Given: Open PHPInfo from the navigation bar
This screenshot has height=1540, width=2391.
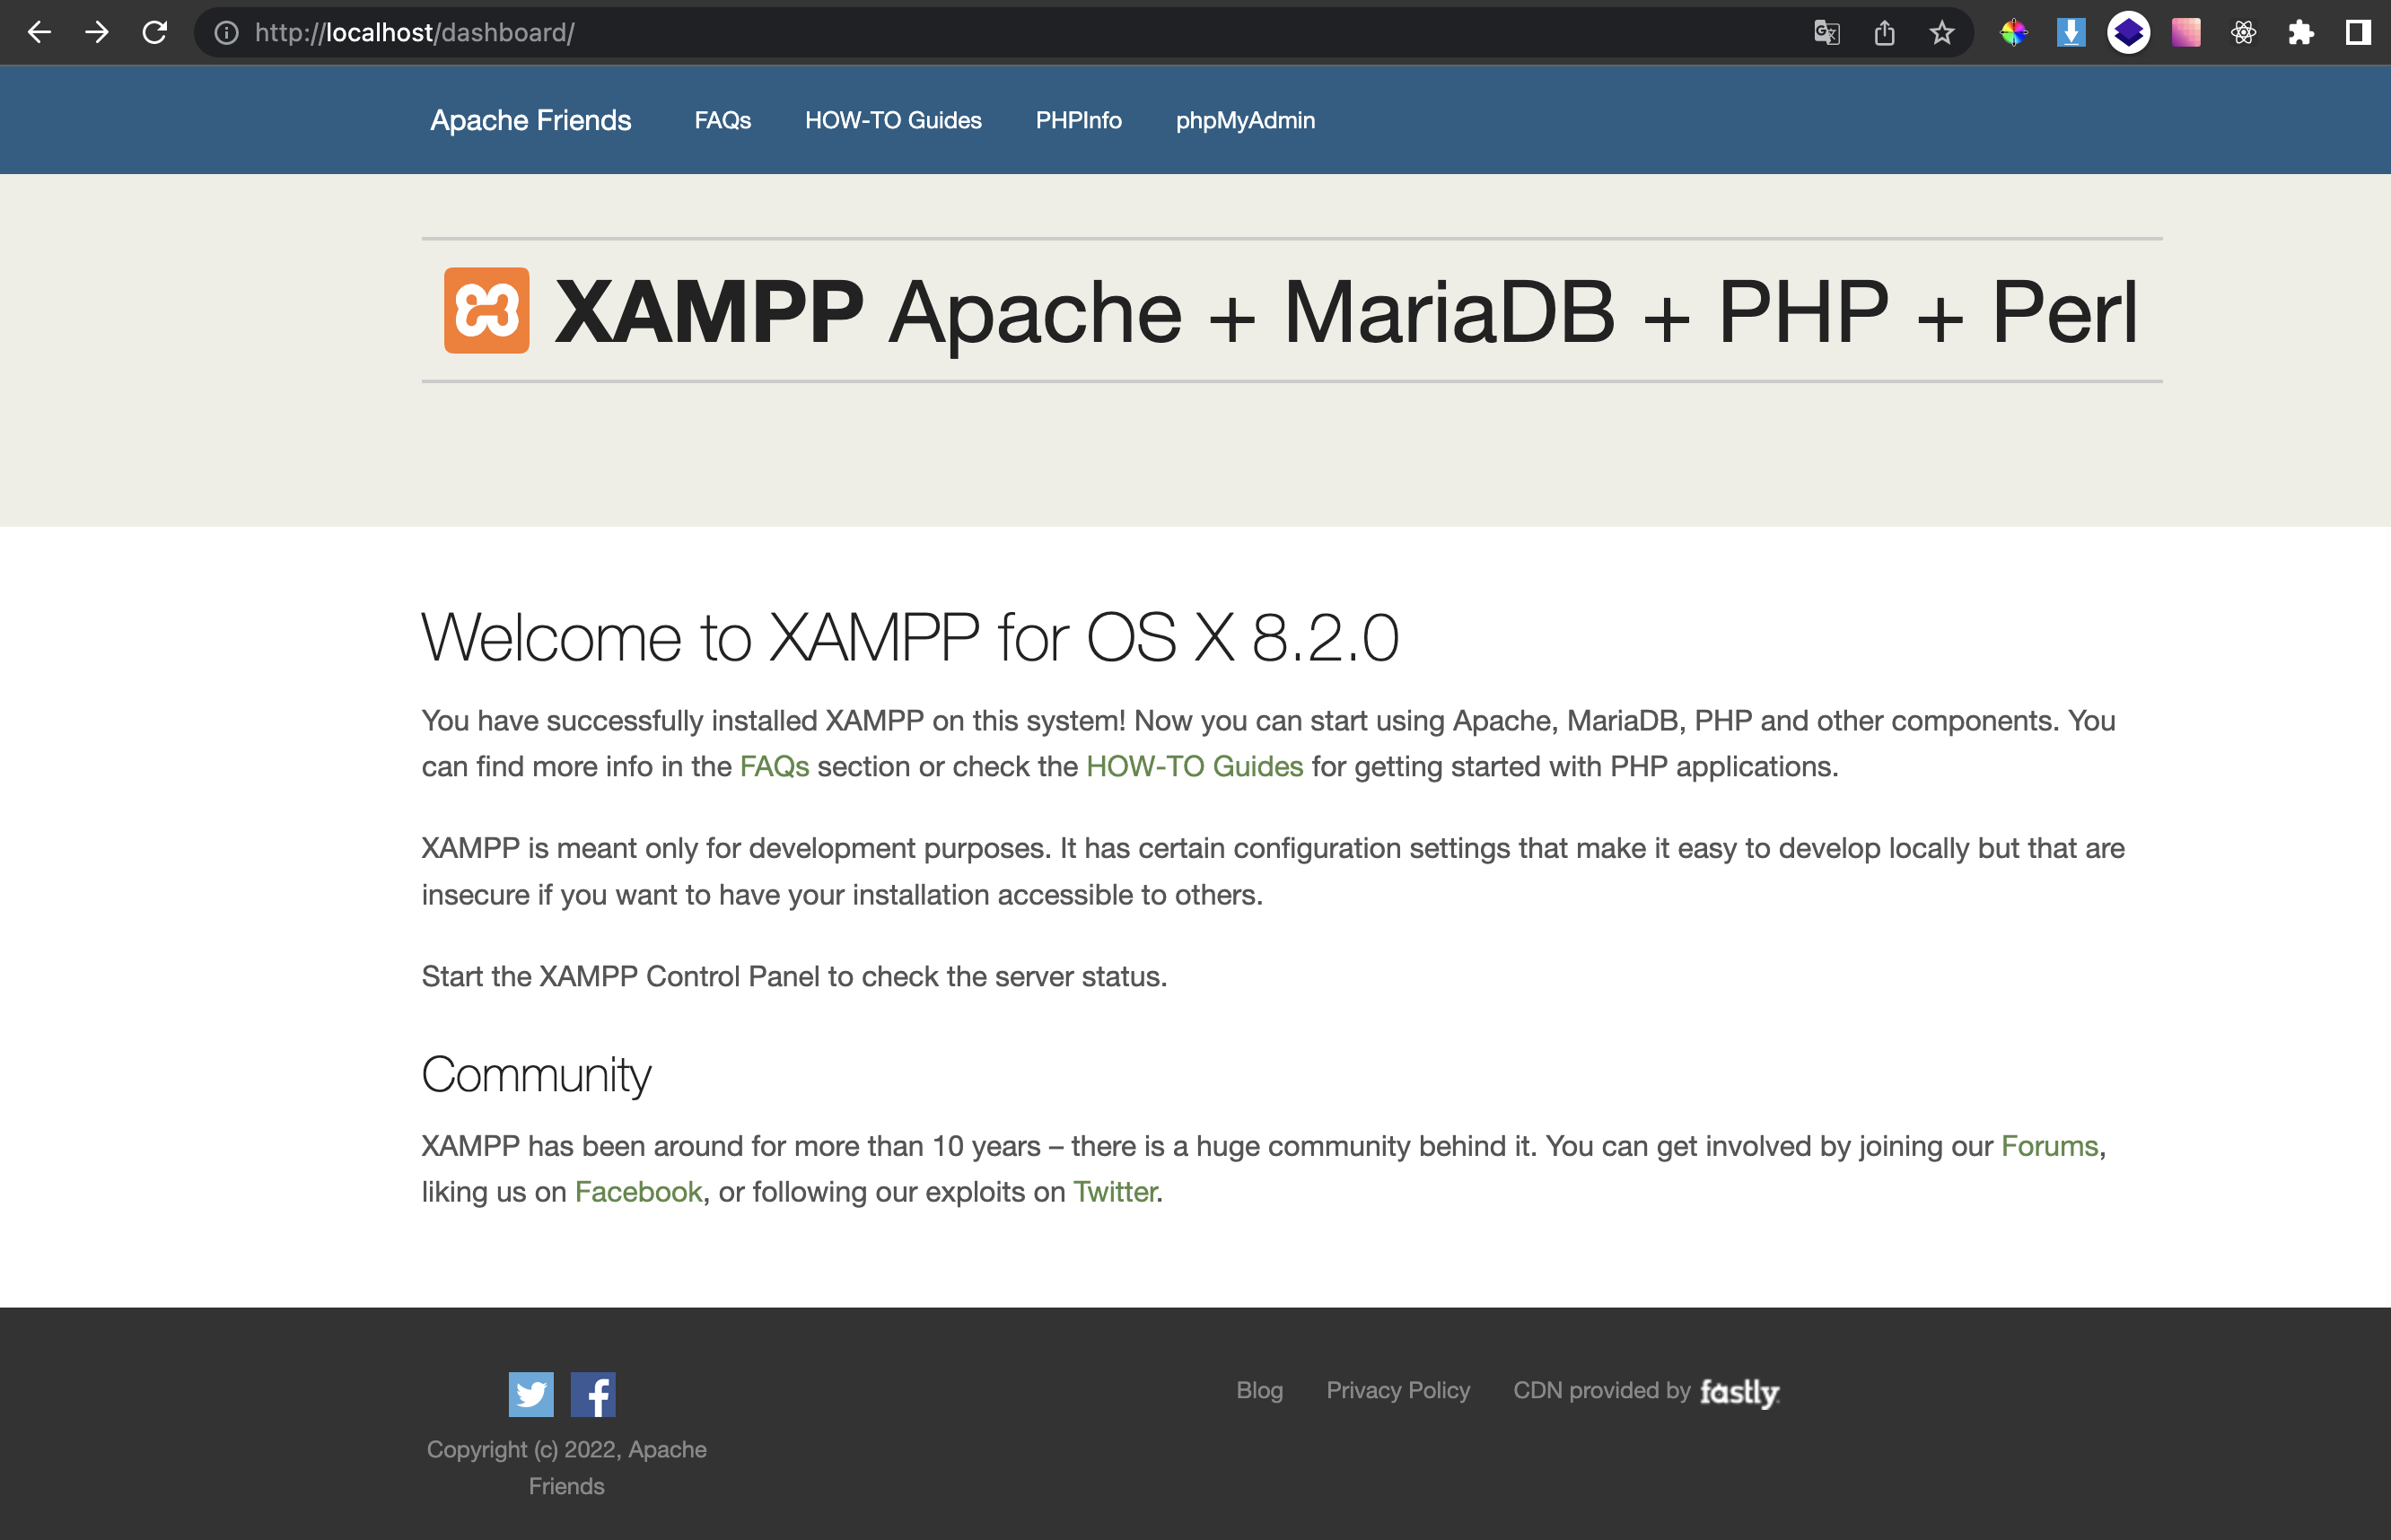Looking at the screenshot, I should click(x=1078, y=120).
